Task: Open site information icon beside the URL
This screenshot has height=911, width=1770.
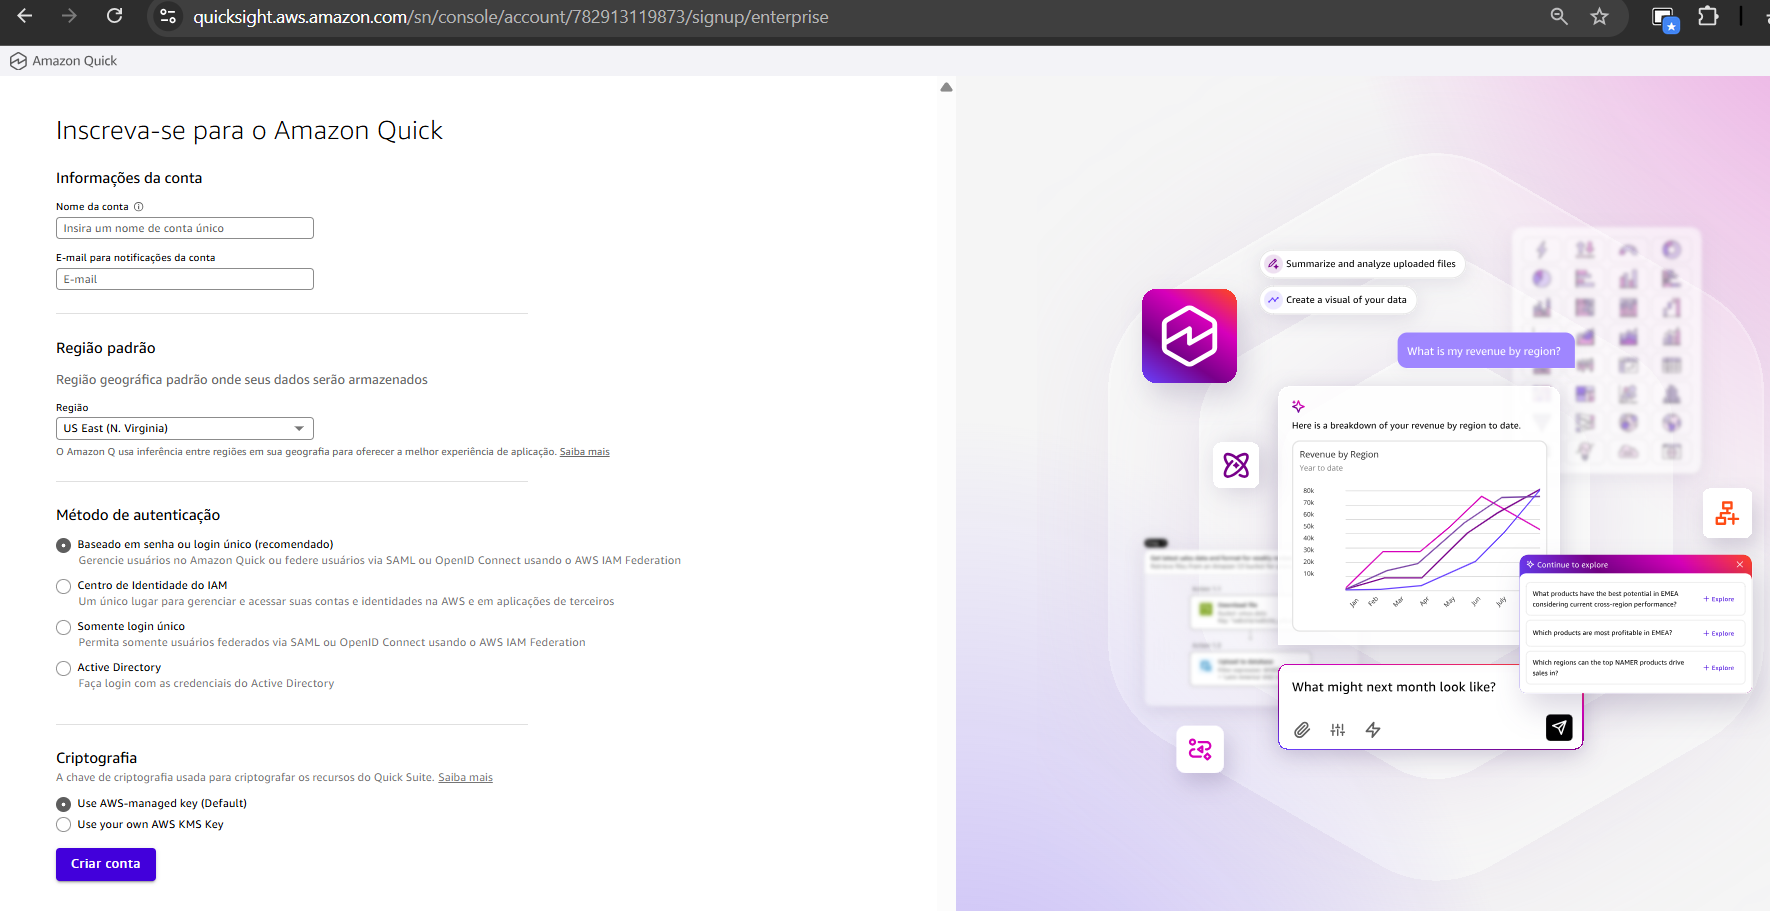Action: [168, 16]
